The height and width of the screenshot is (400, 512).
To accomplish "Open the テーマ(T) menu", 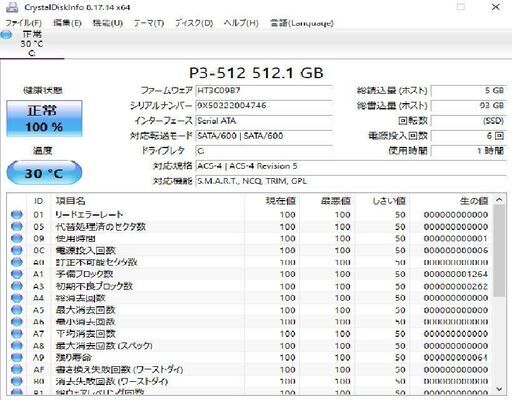I will click(149, 23).
